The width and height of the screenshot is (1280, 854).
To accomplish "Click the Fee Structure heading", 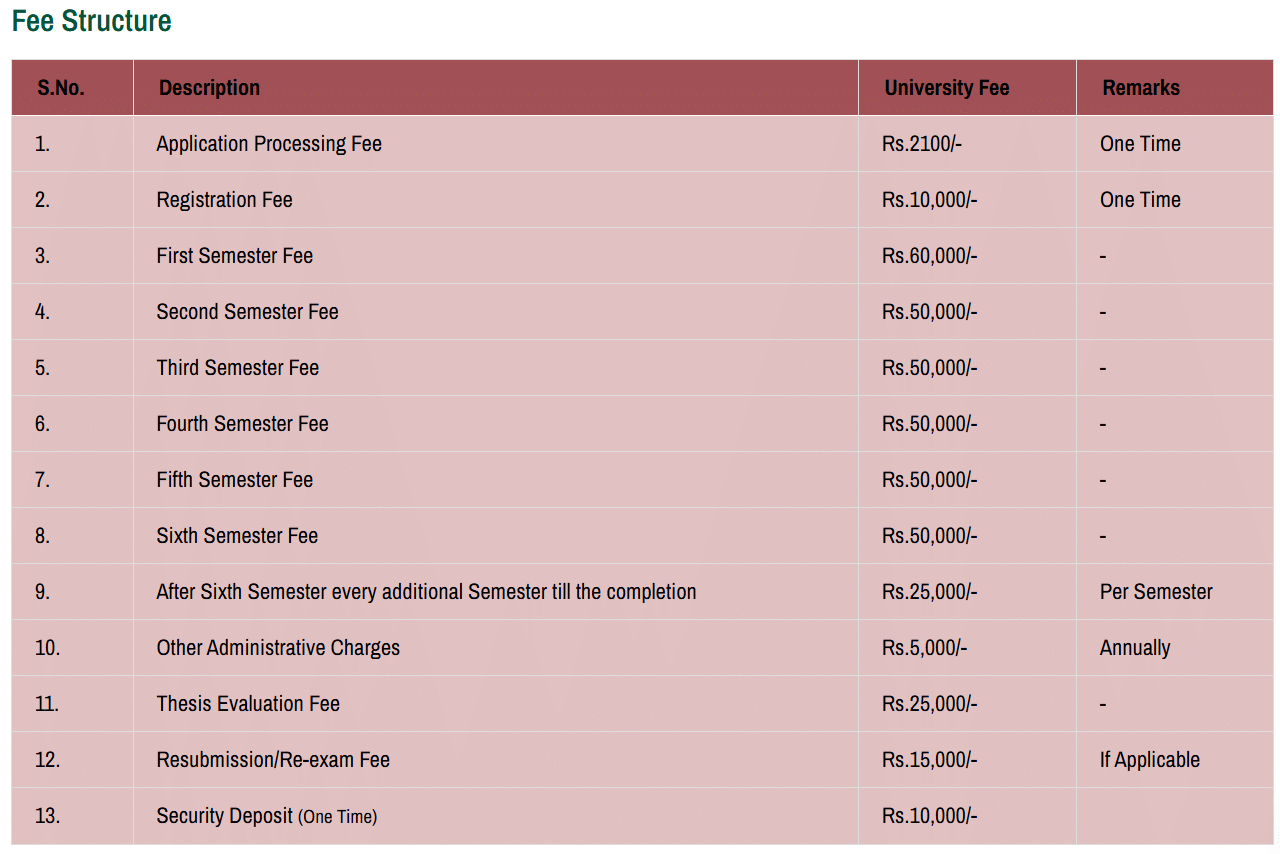I will click(92, 21).
